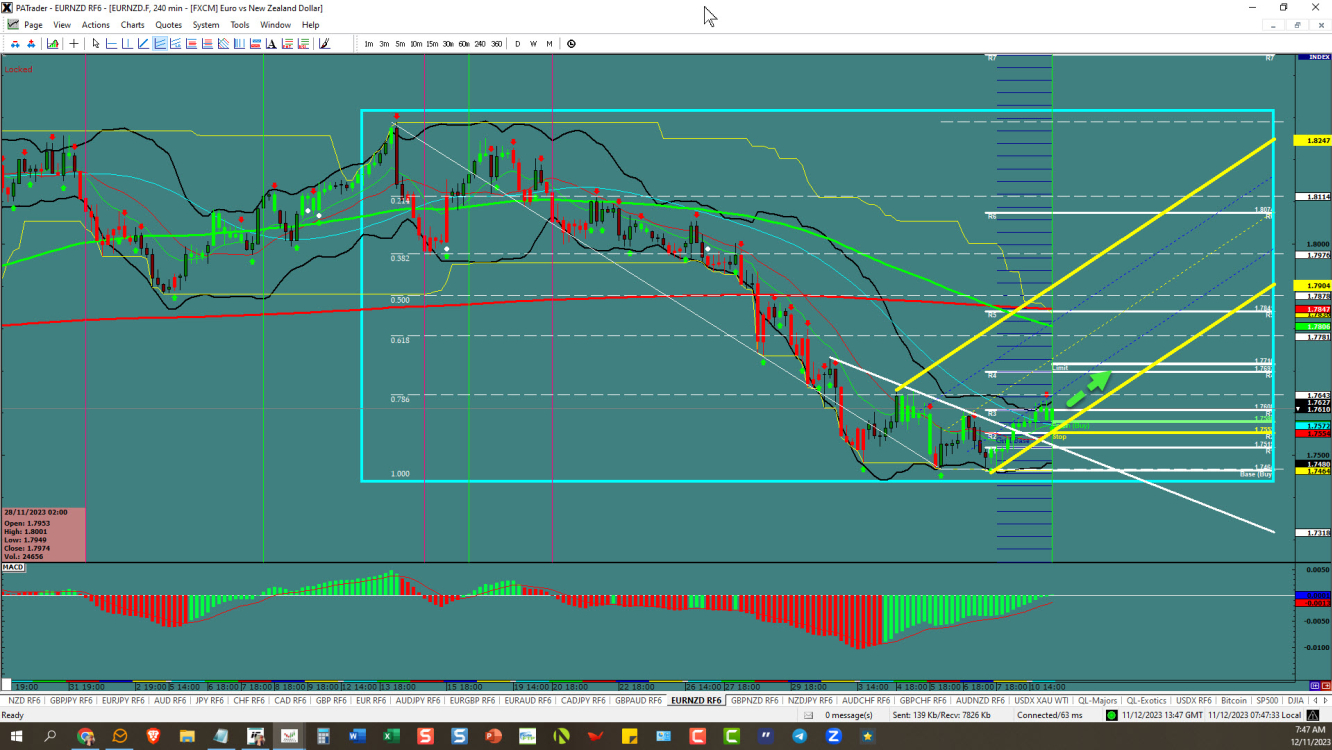
Task: Click the INDEX label at top right
Action: 1313,57
